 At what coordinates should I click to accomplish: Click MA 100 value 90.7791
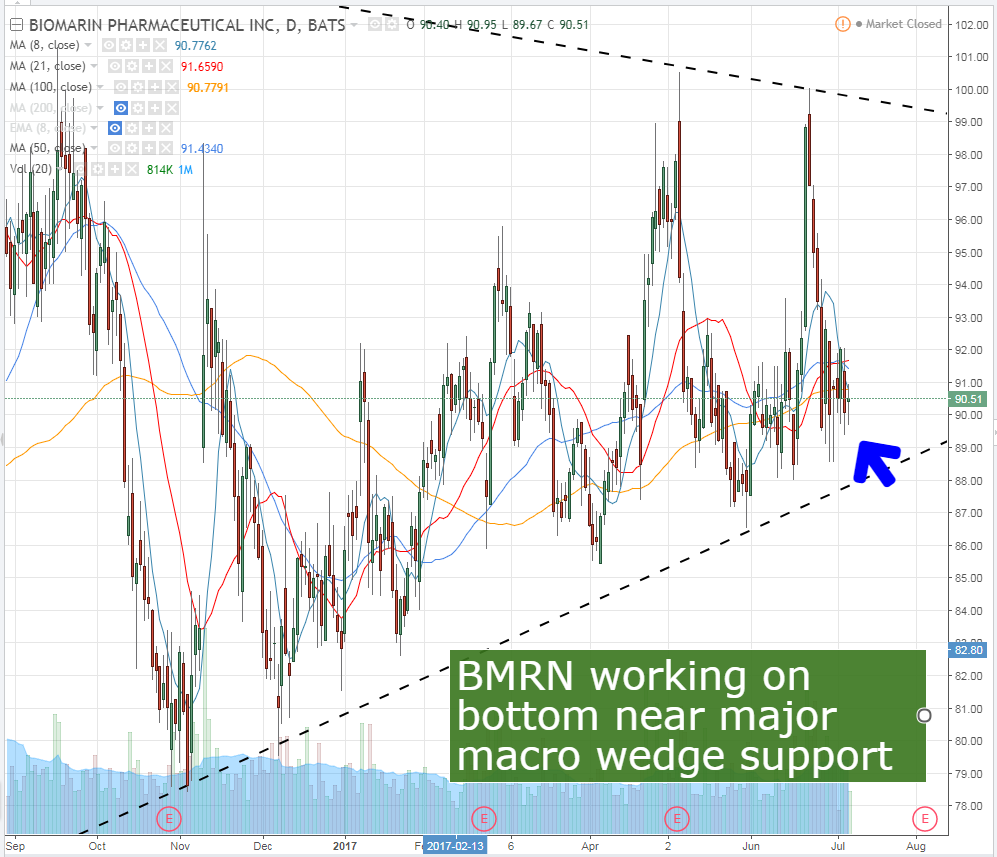point(208,88)
